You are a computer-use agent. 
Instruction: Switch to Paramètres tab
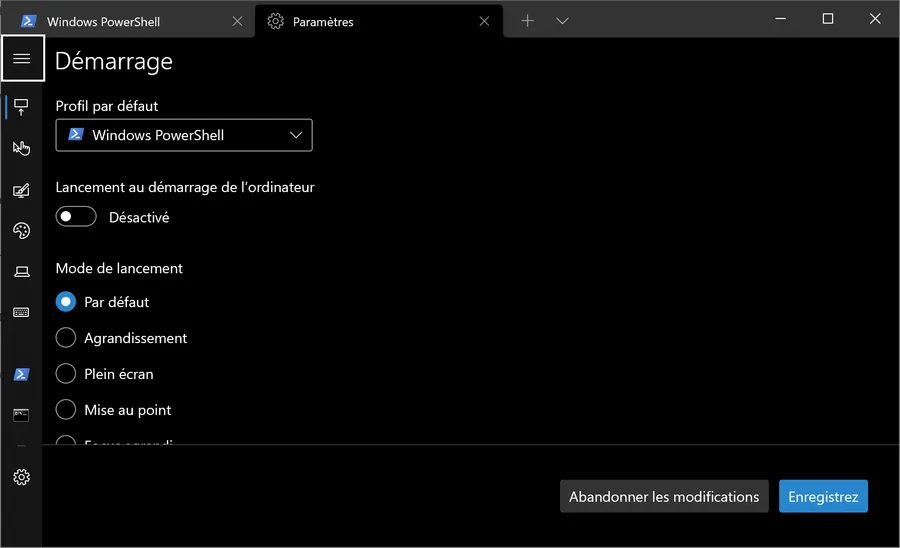point(379,21)
